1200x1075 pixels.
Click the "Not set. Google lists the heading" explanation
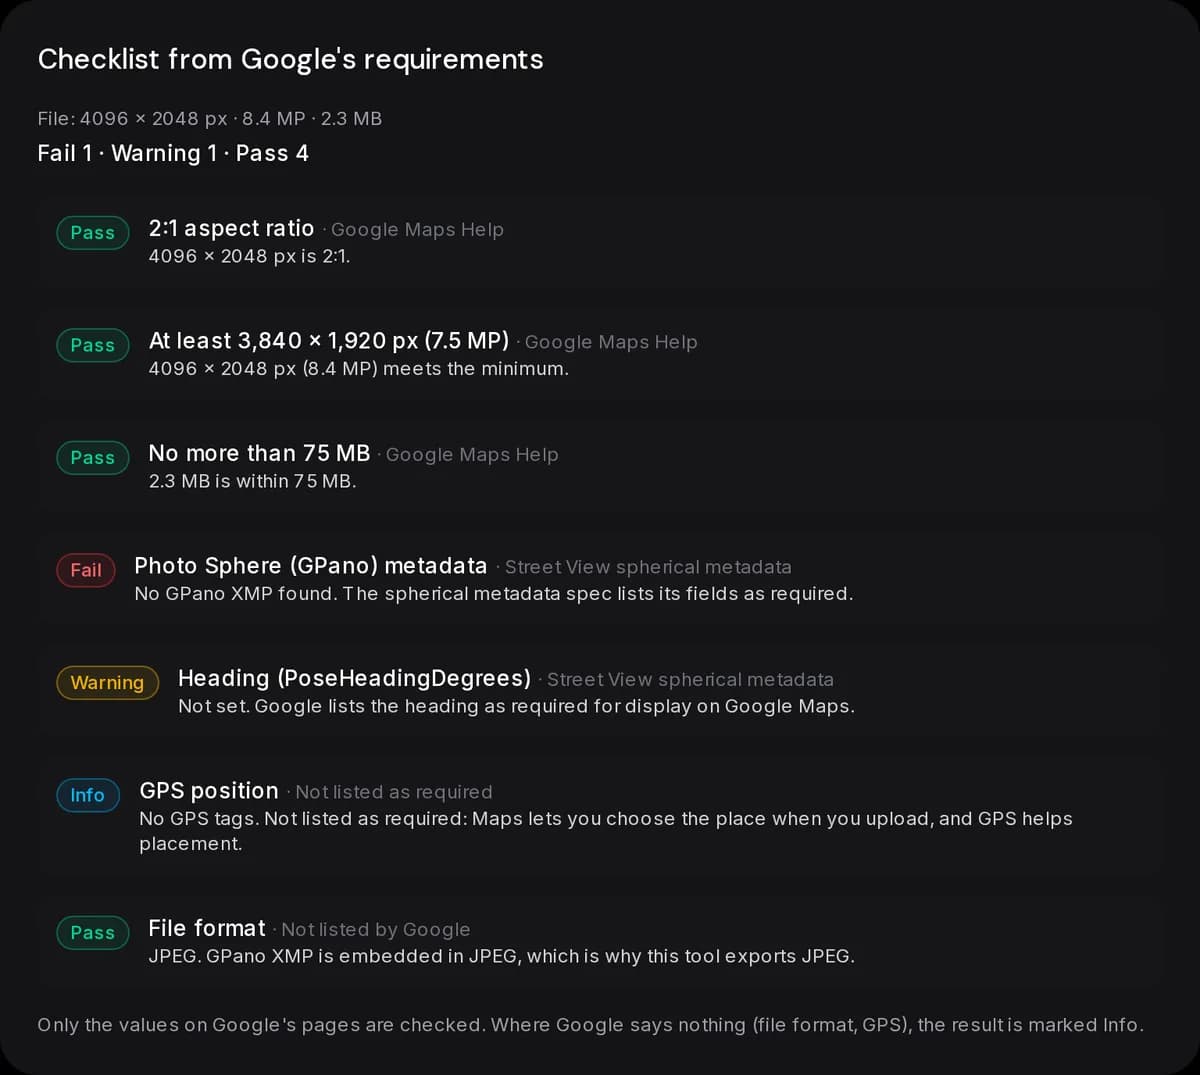(516, 706)
